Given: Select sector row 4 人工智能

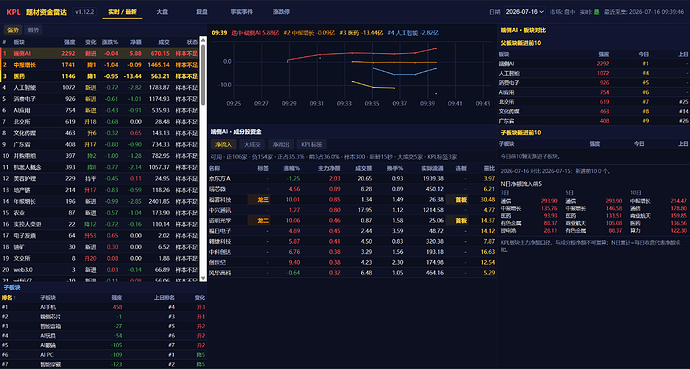Looking at the screenshot, I should pos(100,88).
